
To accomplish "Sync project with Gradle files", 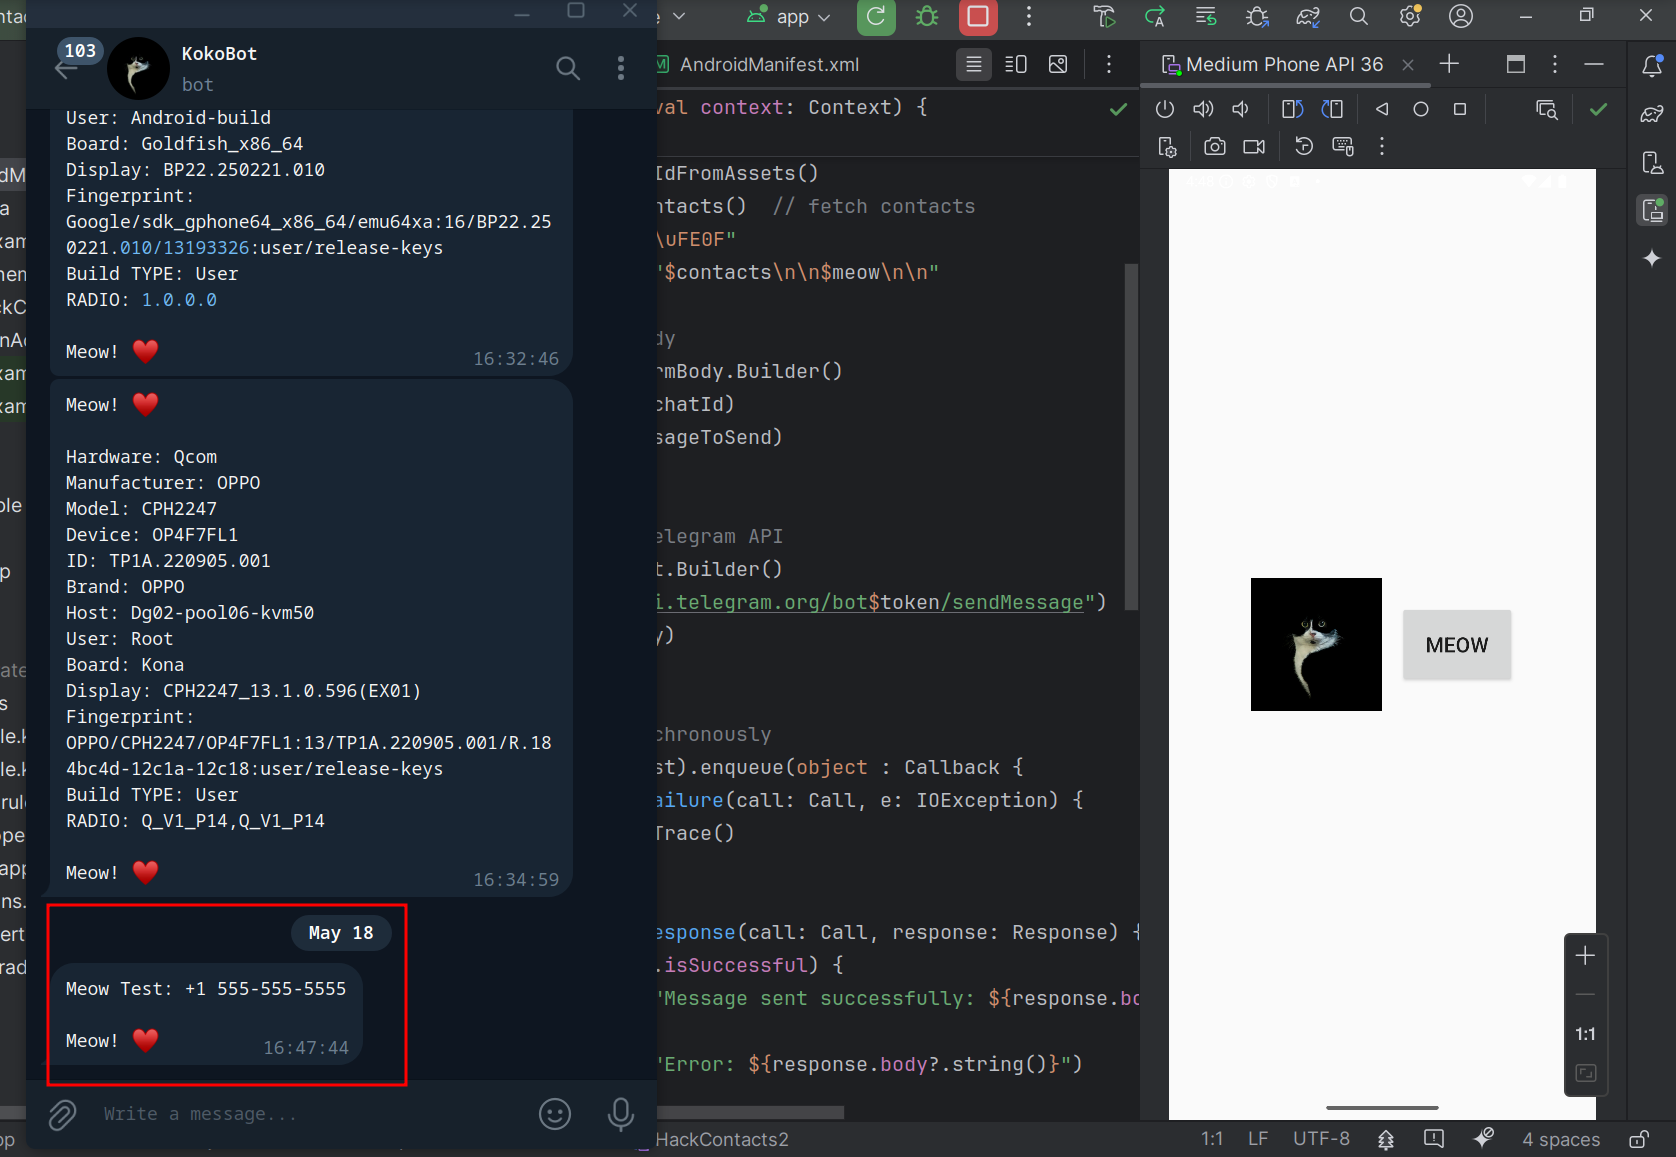I will point(1308,17).
